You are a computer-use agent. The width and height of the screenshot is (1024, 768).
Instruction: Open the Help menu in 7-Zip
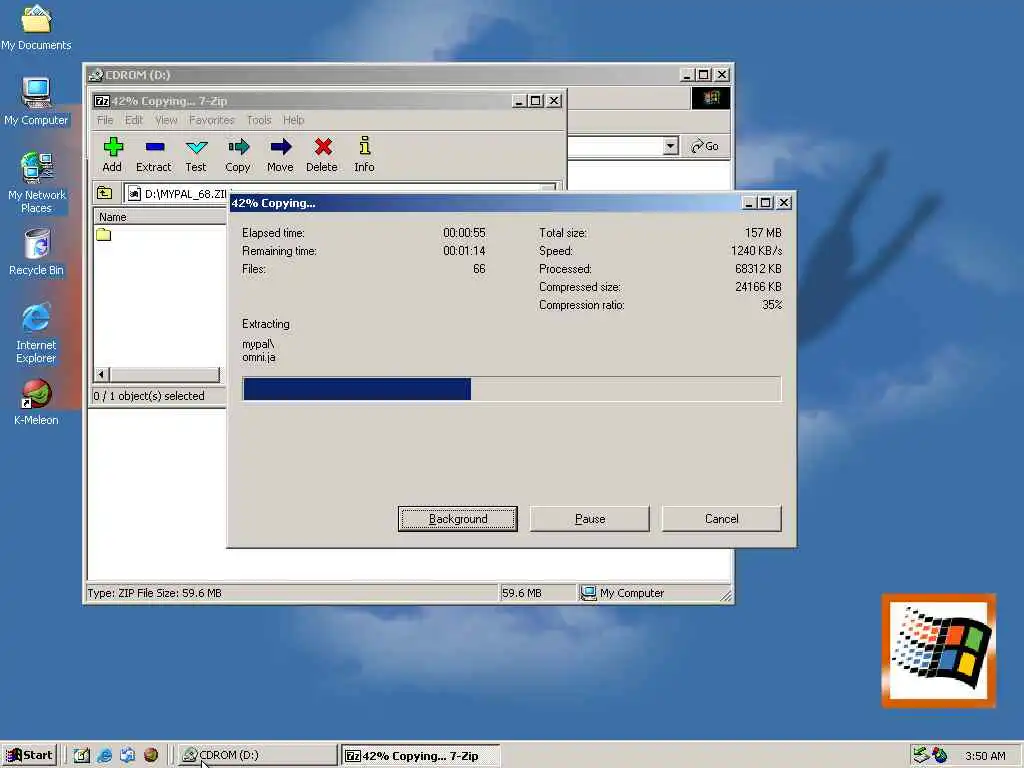pos(293,120)
